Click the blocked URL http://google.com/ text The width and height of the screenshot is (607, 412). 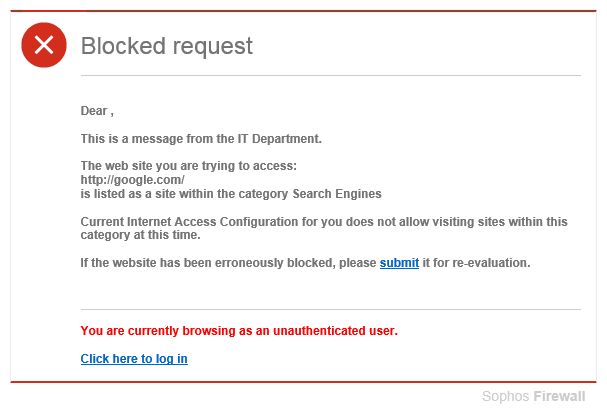(x=132, y=180)
